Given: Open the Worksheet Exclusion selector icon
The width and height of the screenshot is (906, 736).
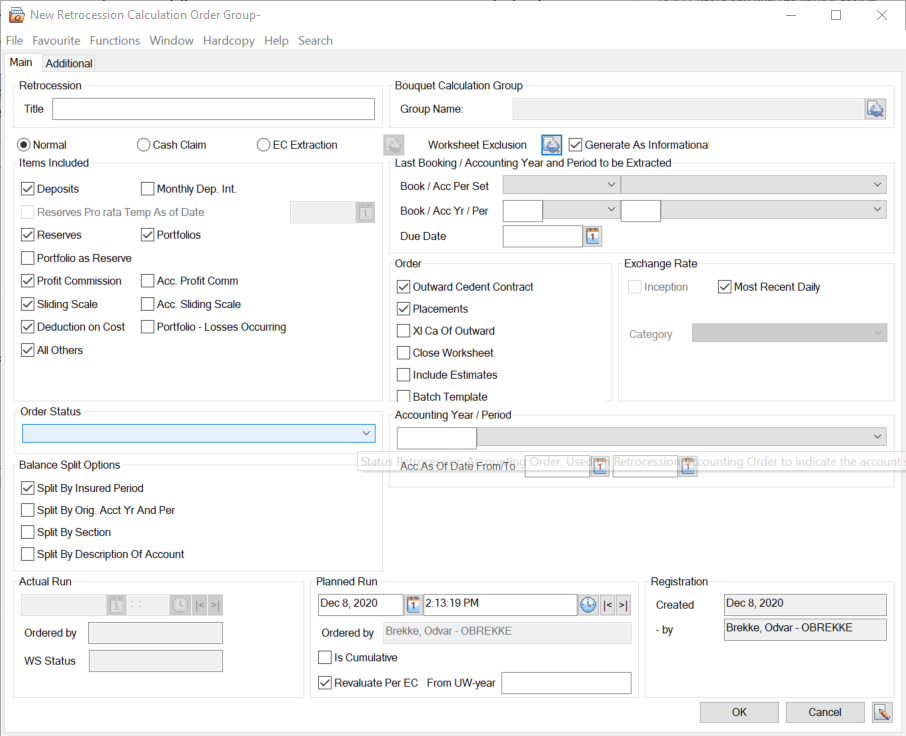Looking at the screenshot, I should pos(551,144).
